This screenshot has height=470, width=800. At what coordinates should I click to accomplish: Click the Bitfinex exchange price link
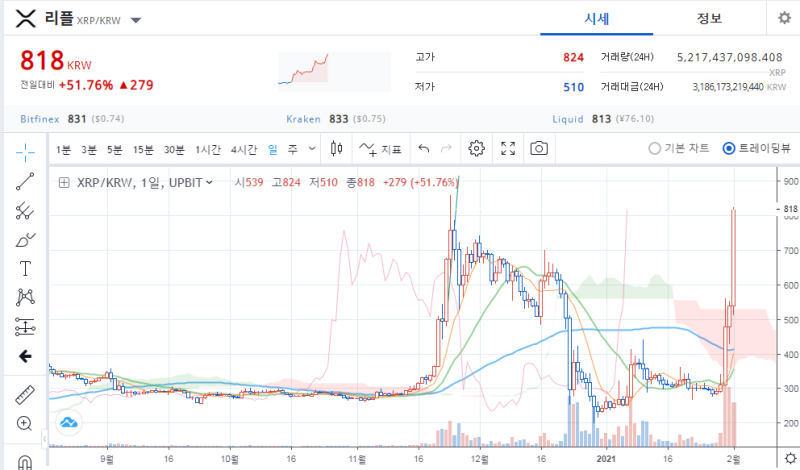pos(72,119)
